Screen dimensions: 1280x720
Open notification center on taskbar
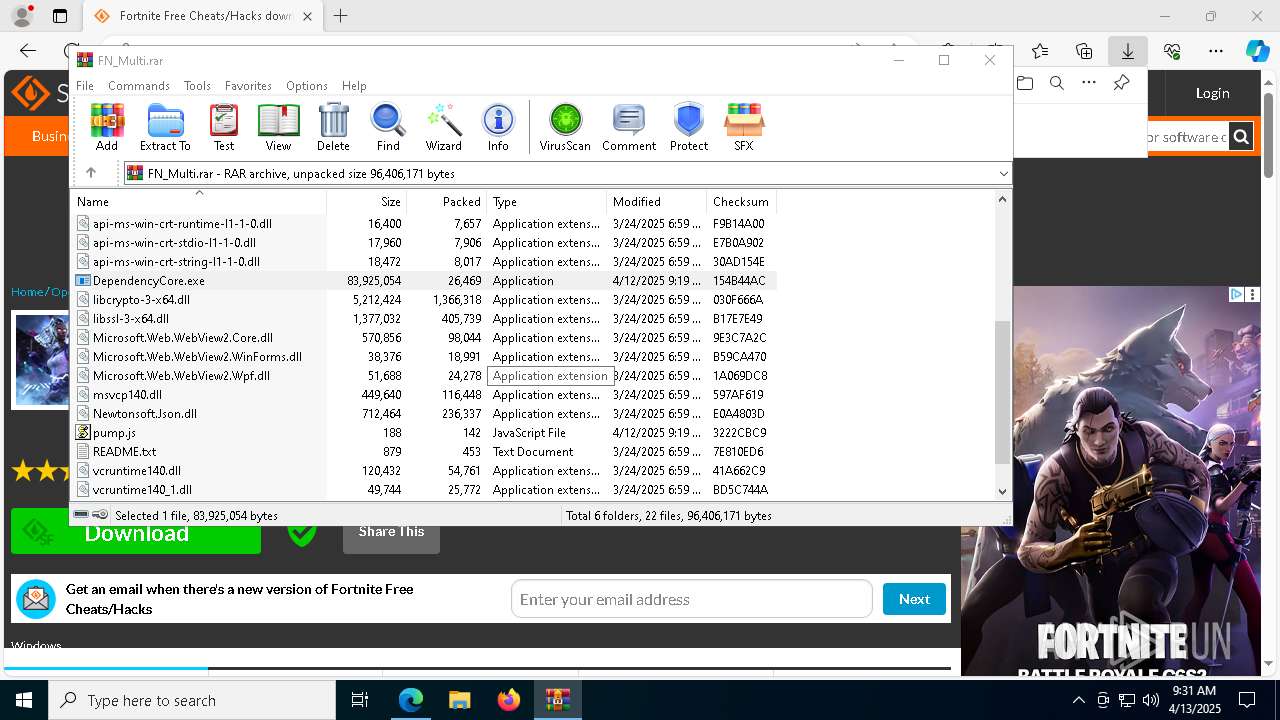coord(1247,700)
